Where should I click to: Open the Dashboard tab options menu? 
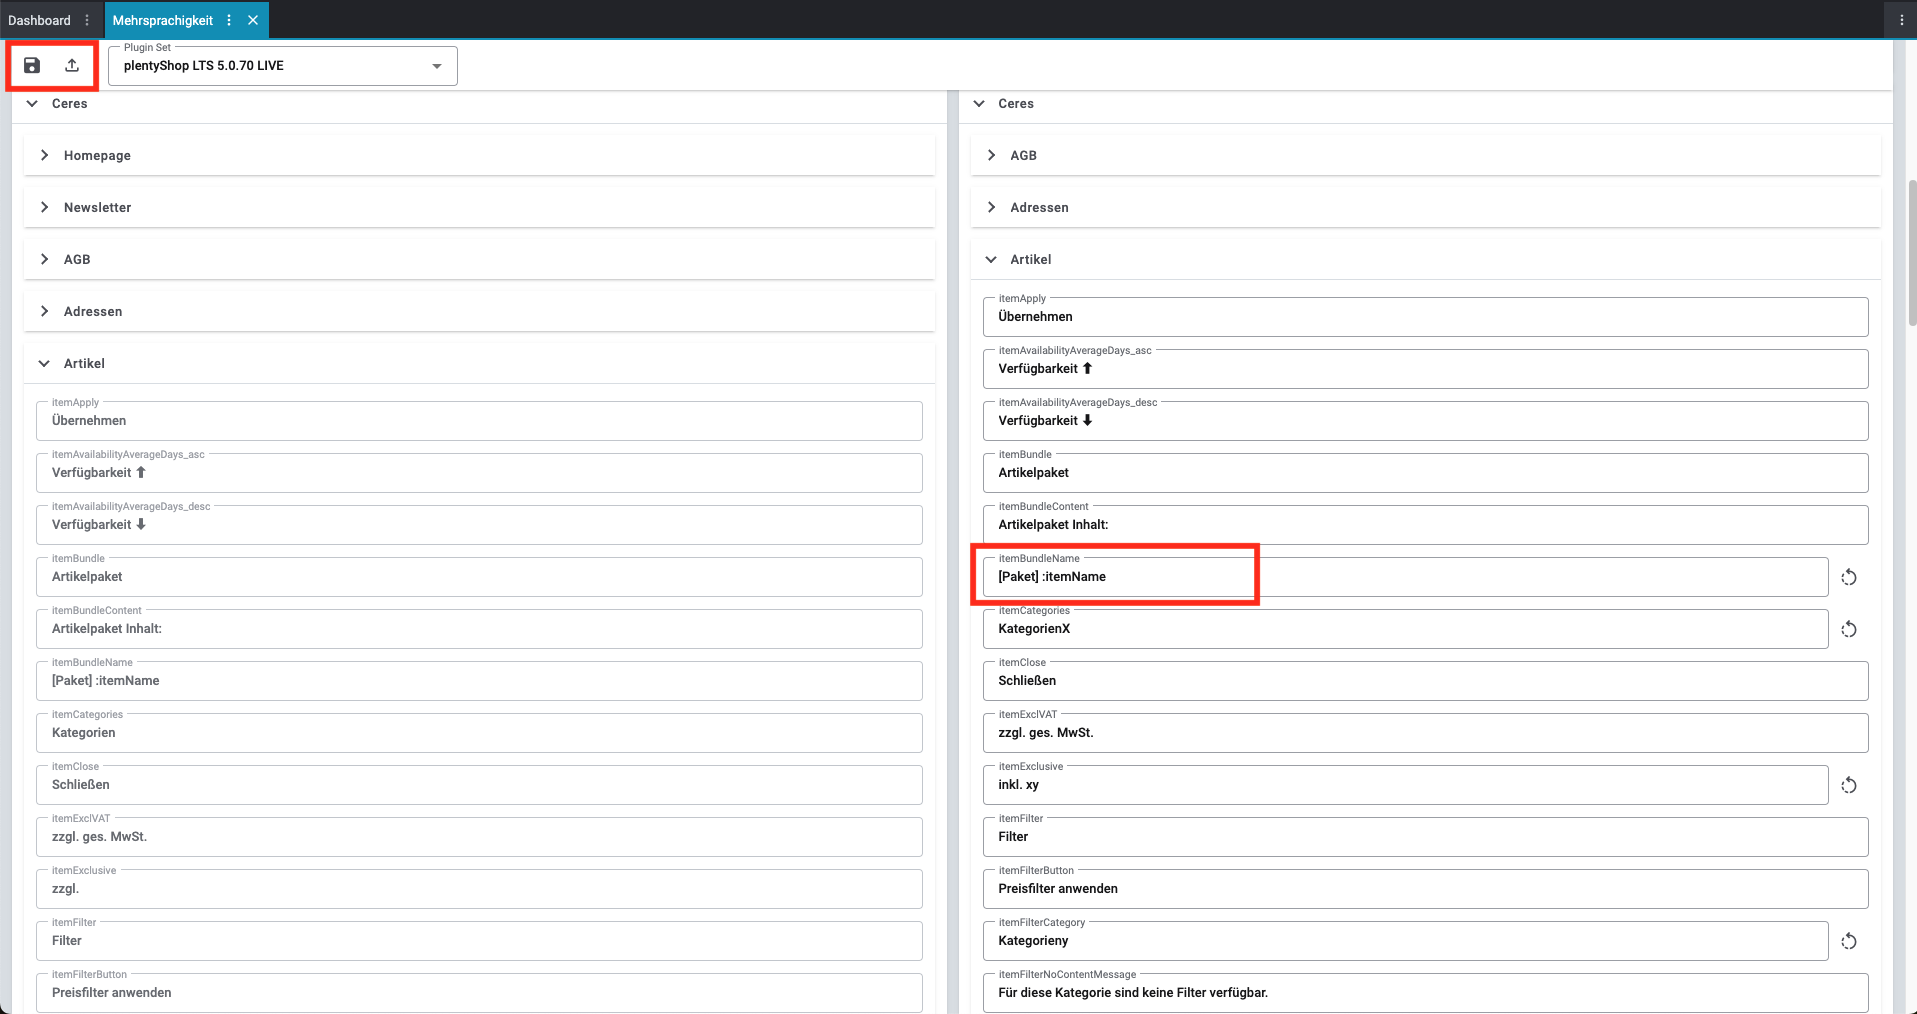pyautogui.click(x=87, y=20)
